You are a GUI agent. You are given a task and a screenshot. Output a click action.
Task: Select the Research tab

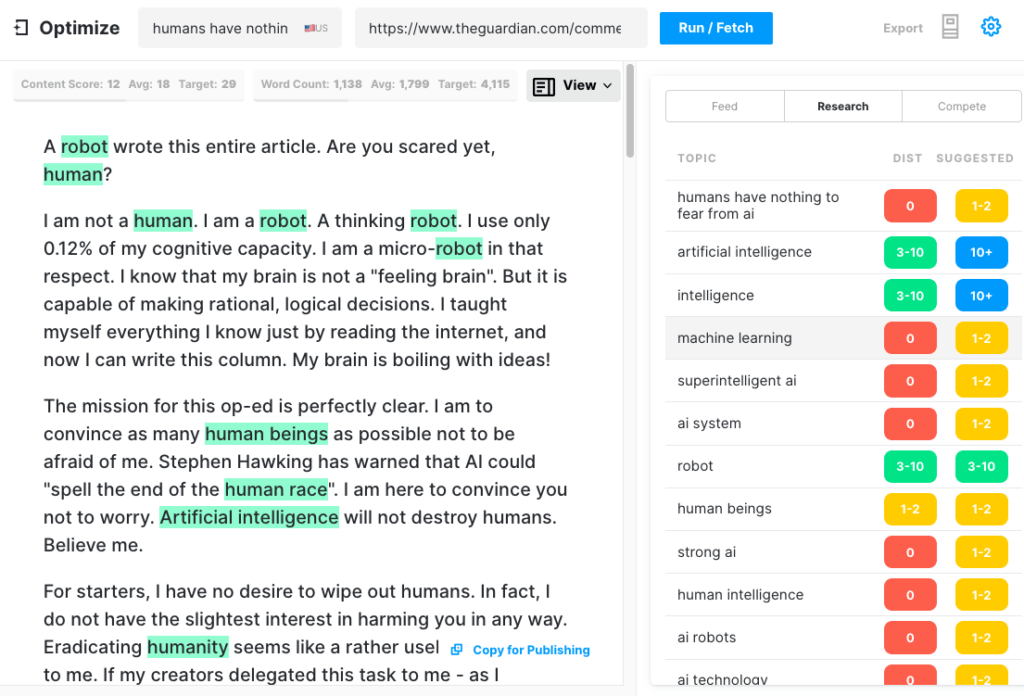click(x=842, y=106)
